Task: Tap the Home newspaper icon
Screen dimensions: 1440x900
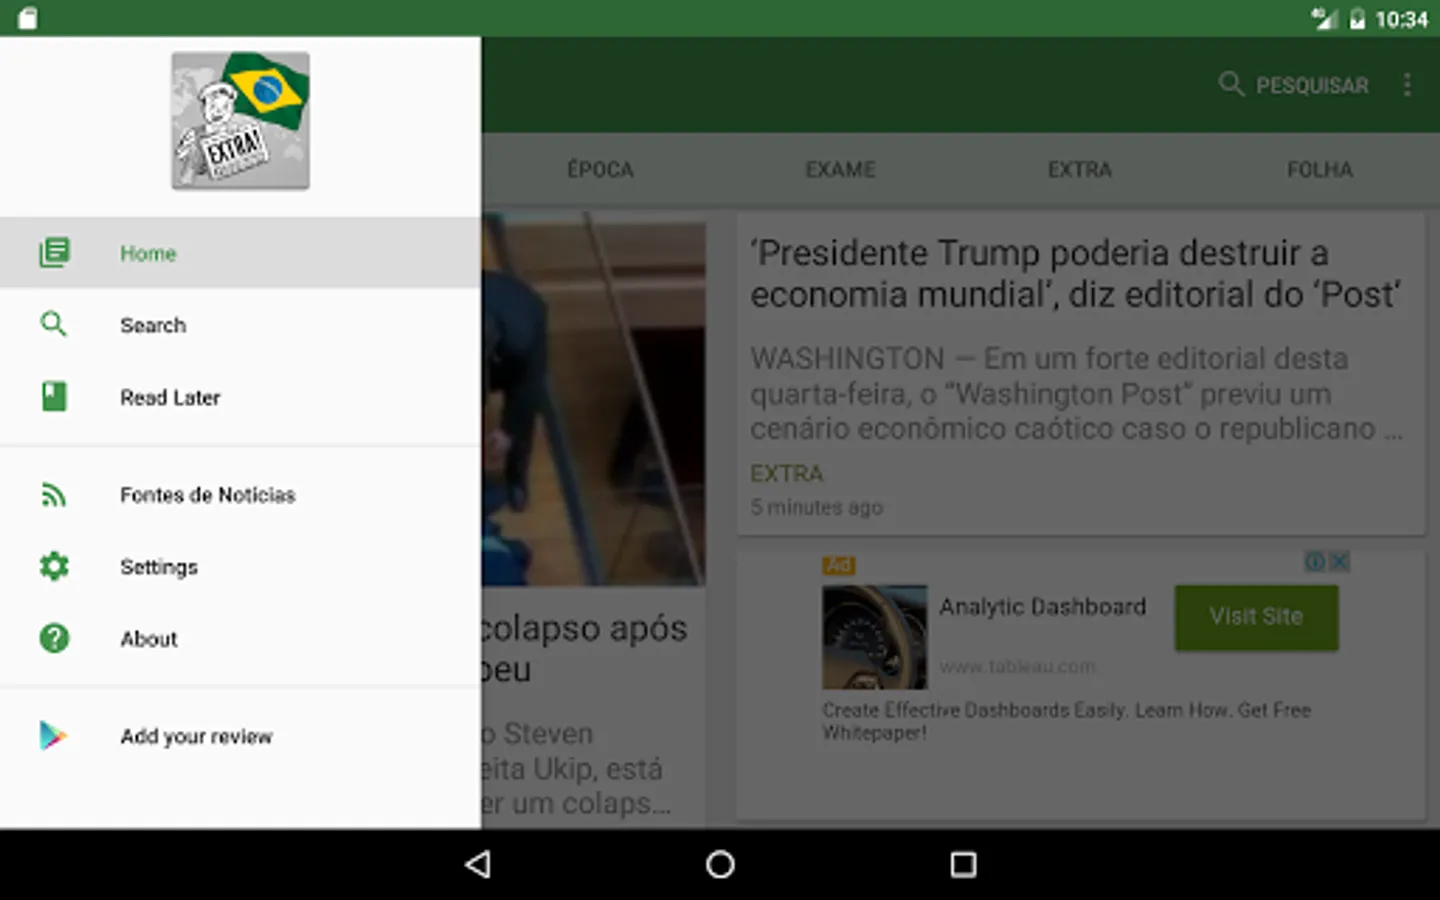Action: coord(54,252)
